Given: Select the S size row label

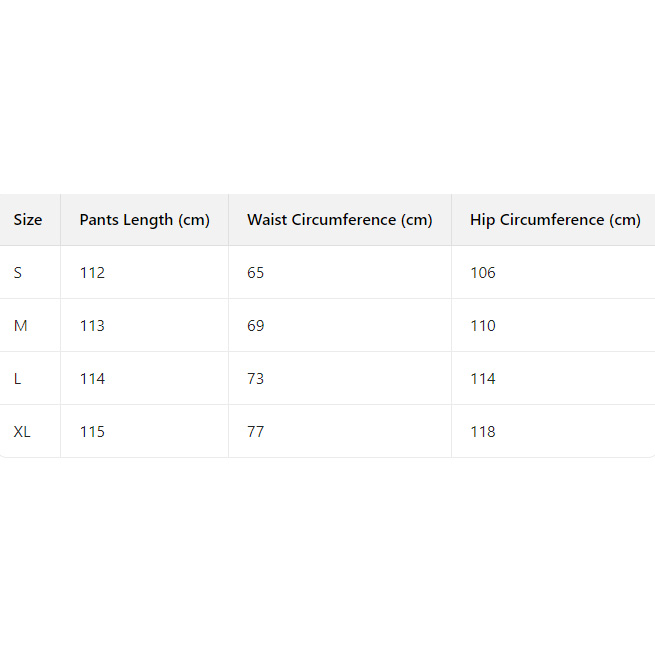Looking at the screenshot, I should 18,273.
